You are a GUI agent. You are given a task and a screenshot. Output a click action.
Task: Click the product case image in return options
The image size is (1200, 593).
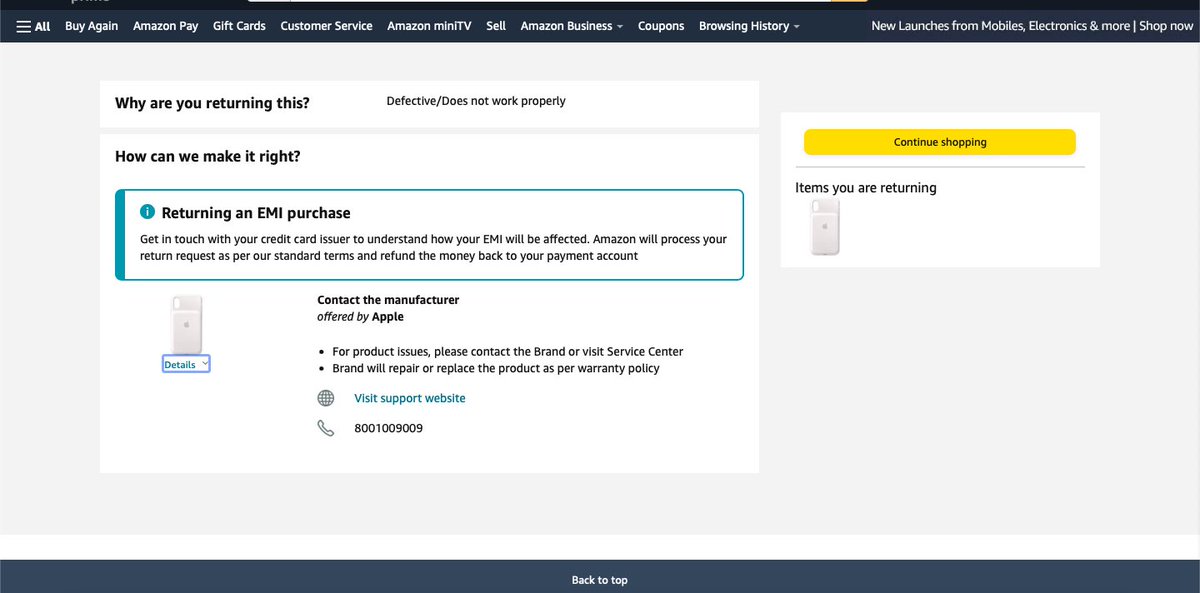187,323
